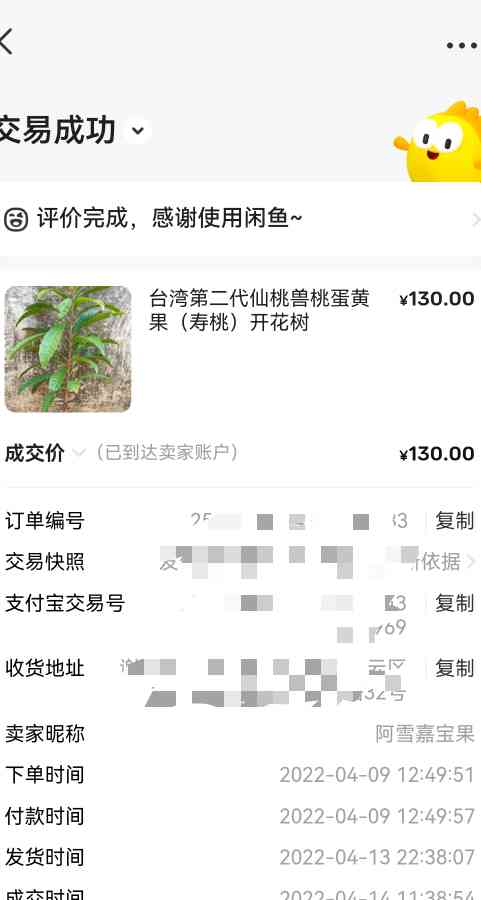The image size is (481, 900).
Task: Tap the item price ¥130.00 beside title
Action: [437, 299]
